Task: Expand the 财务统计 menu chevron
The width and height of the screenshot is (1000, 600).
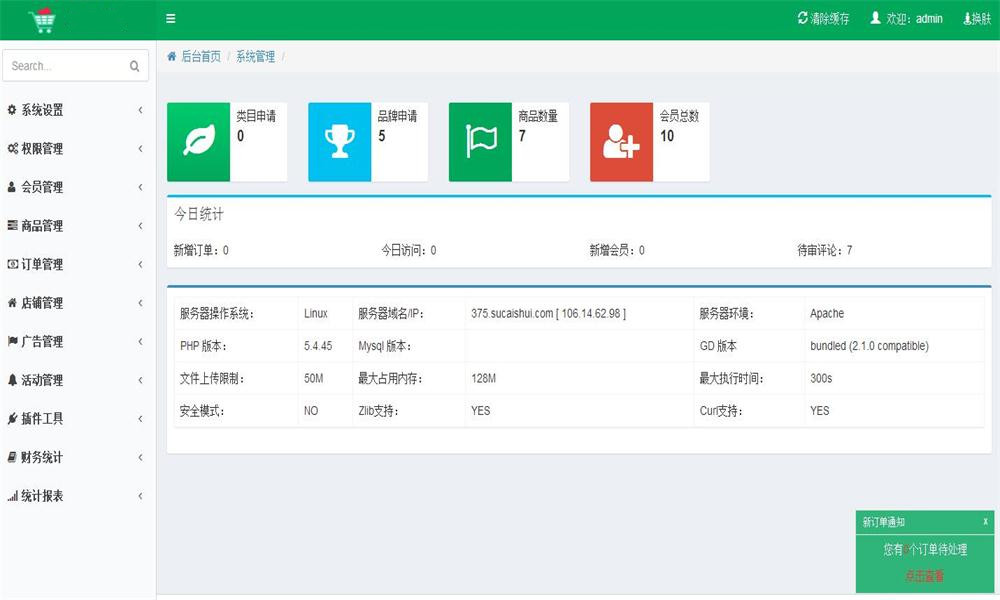Action: coord(140,457)
